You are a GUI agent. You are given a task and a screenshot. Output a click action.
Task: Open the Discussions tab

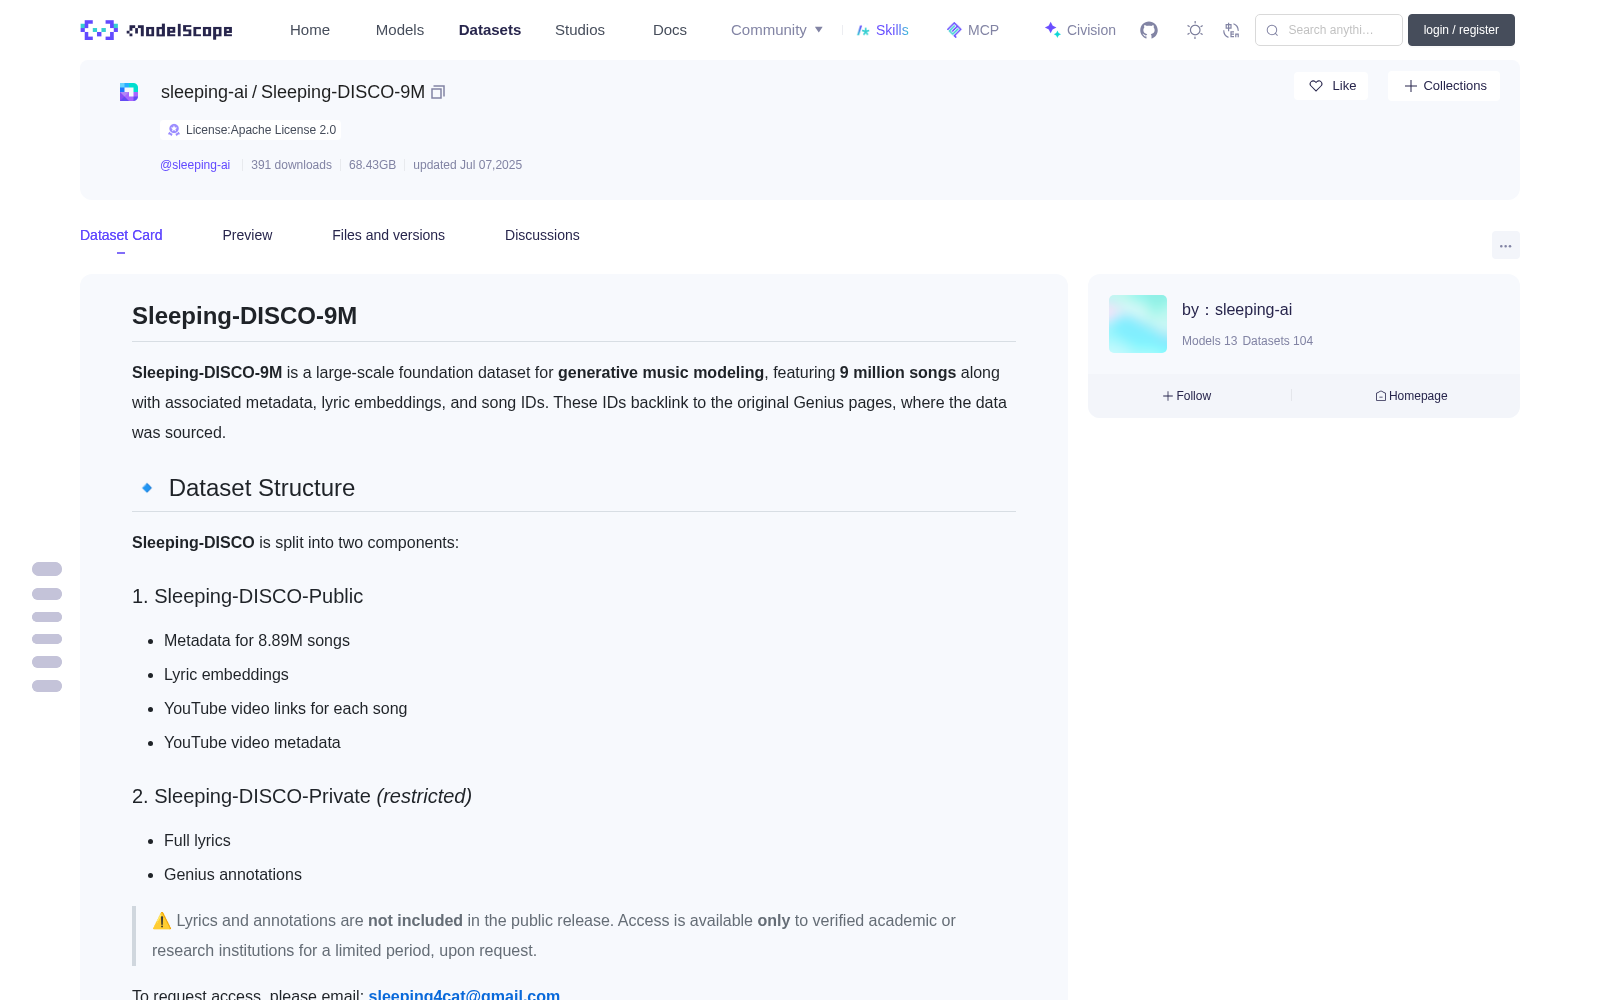[x=542, y=235]
